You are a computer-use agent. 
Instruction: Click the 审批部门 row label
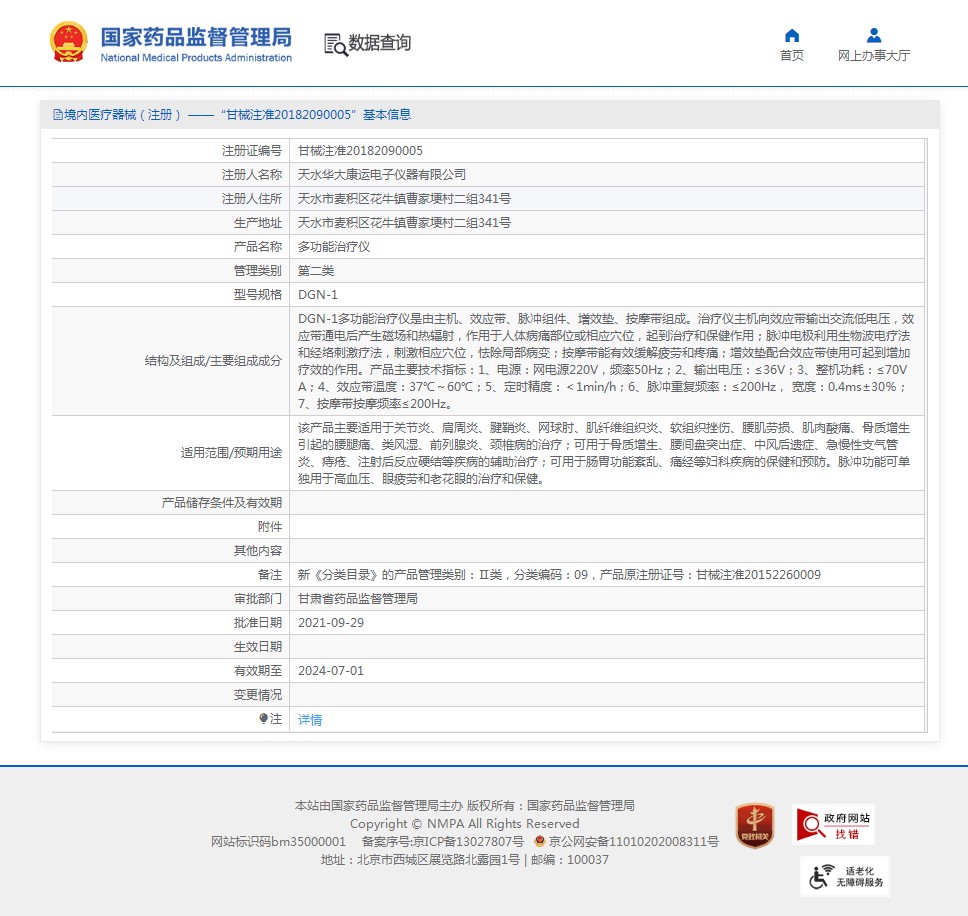coord(257,599)
